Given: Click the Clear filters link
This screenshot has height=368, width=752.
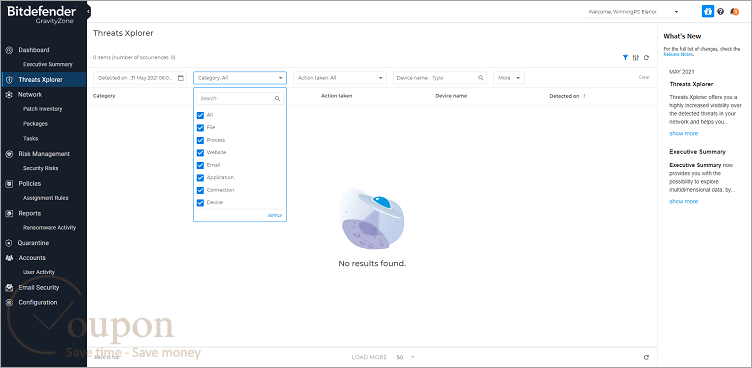Looking at the screenshot, I should (644, 77).
